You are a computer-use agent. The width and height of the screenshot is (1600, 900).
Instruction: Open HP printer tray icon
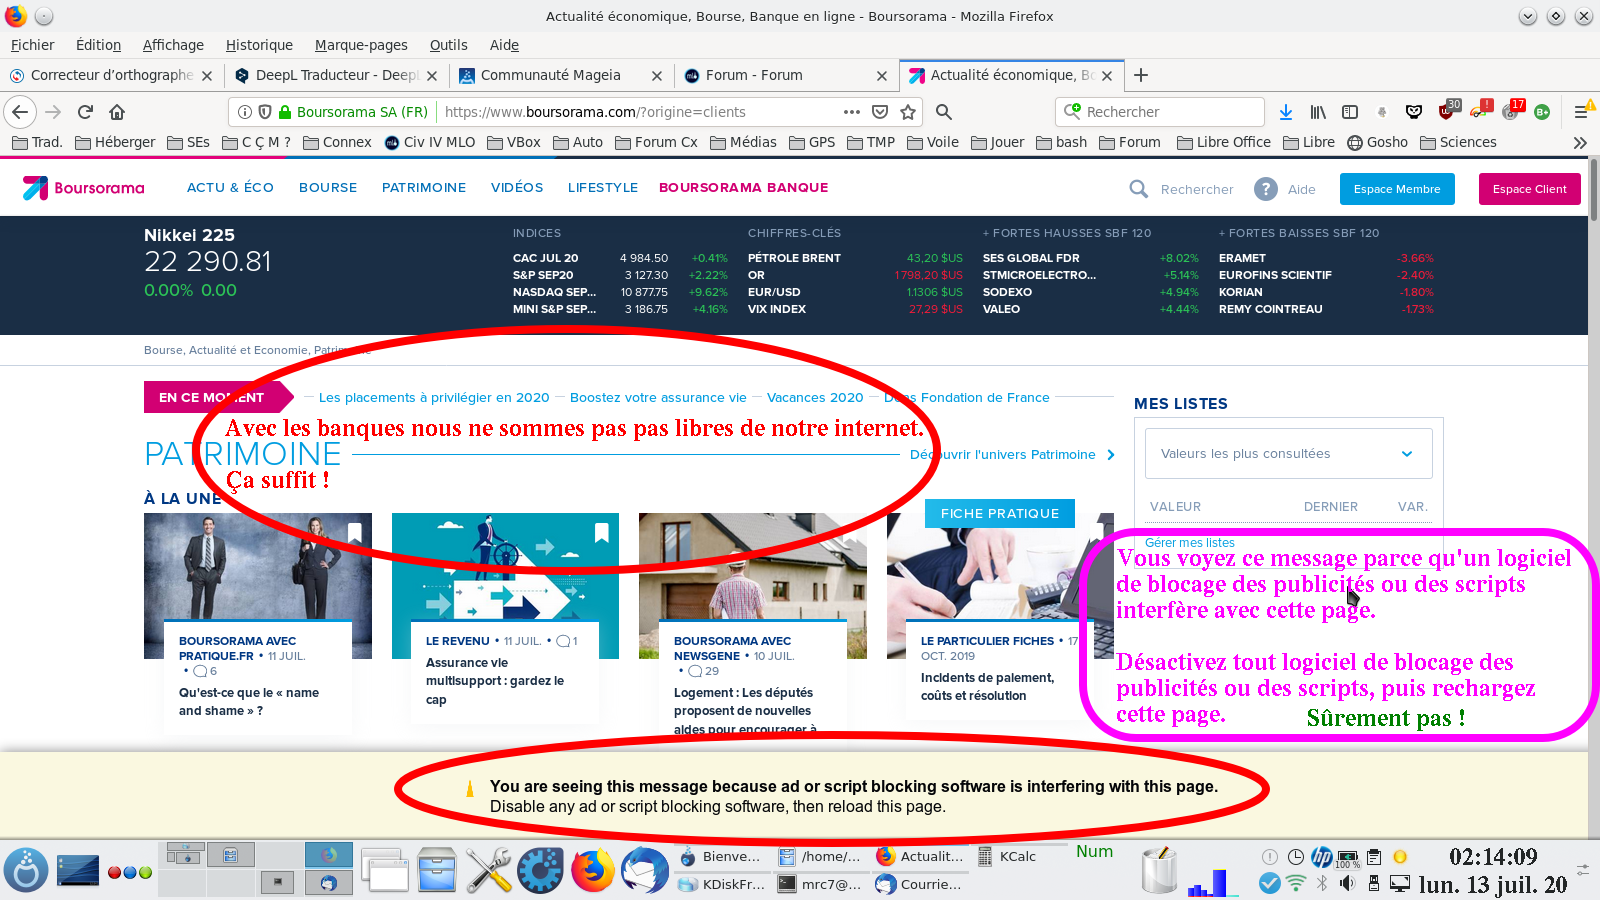coord(1322,857)
